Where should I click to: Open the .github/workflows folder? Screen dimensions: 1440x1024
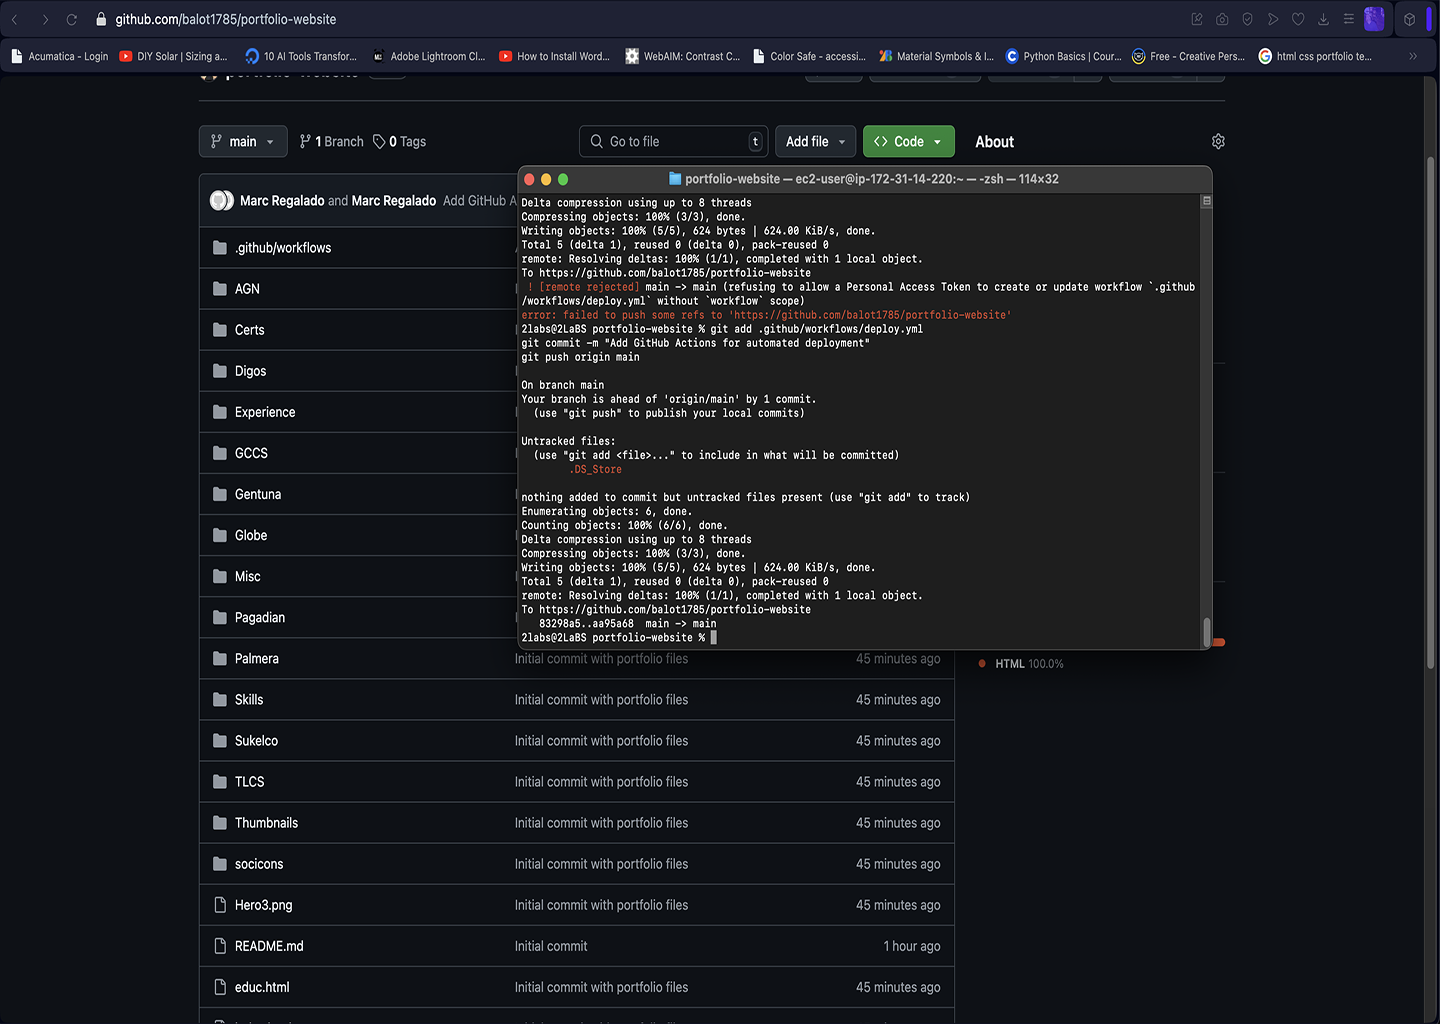tap(283, 248)
